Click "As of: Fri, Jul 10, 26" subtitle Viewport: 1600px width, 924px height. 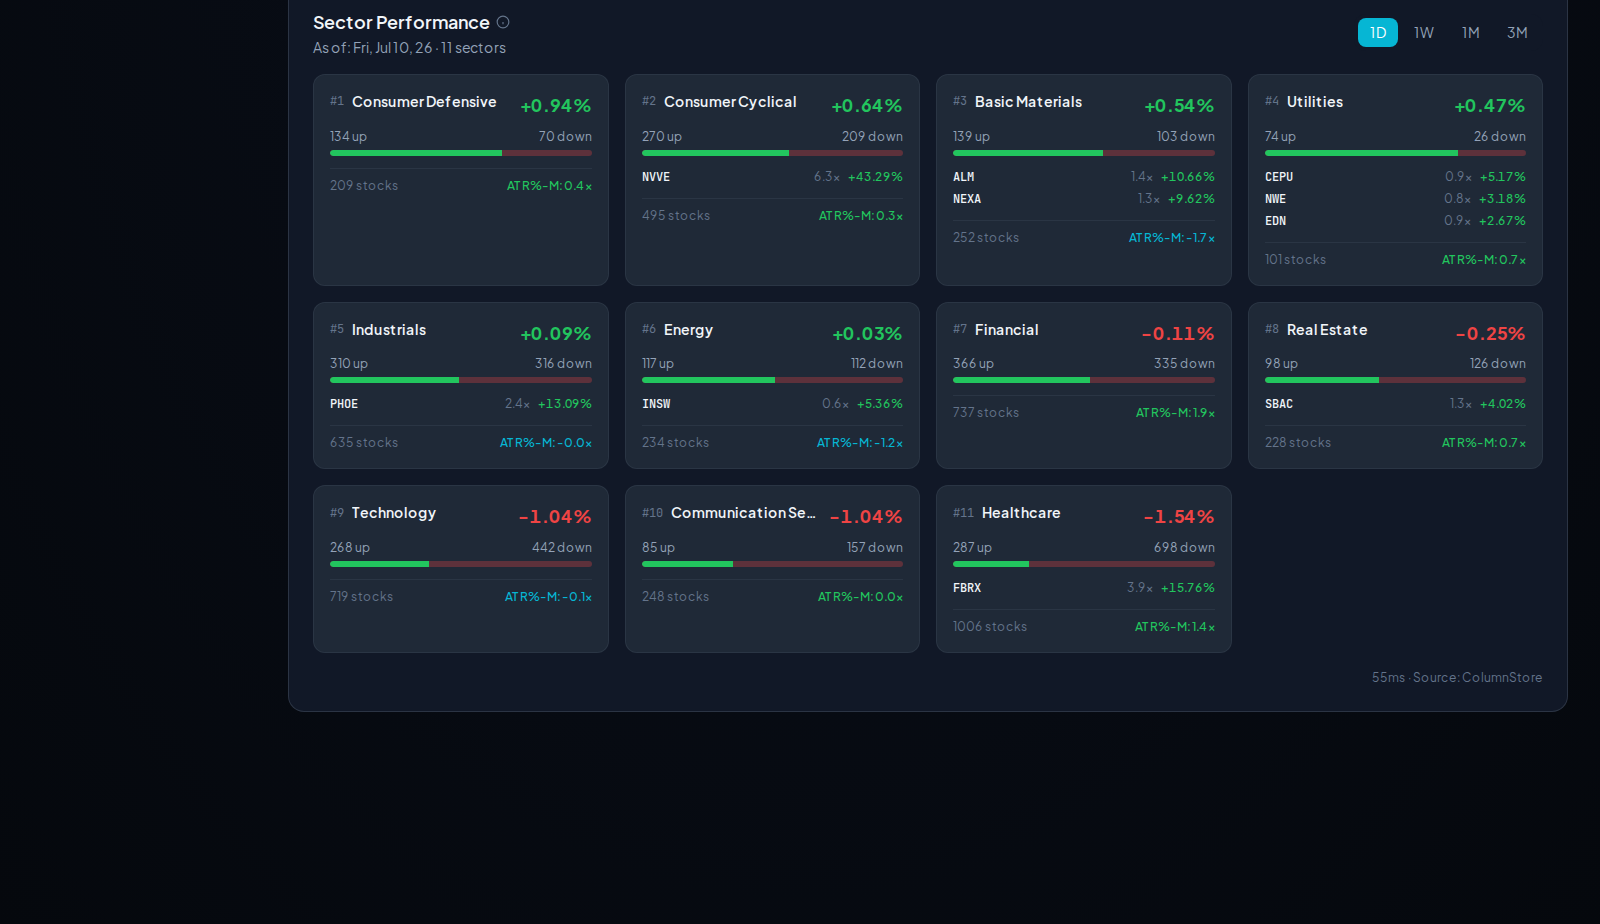(372, 48)
